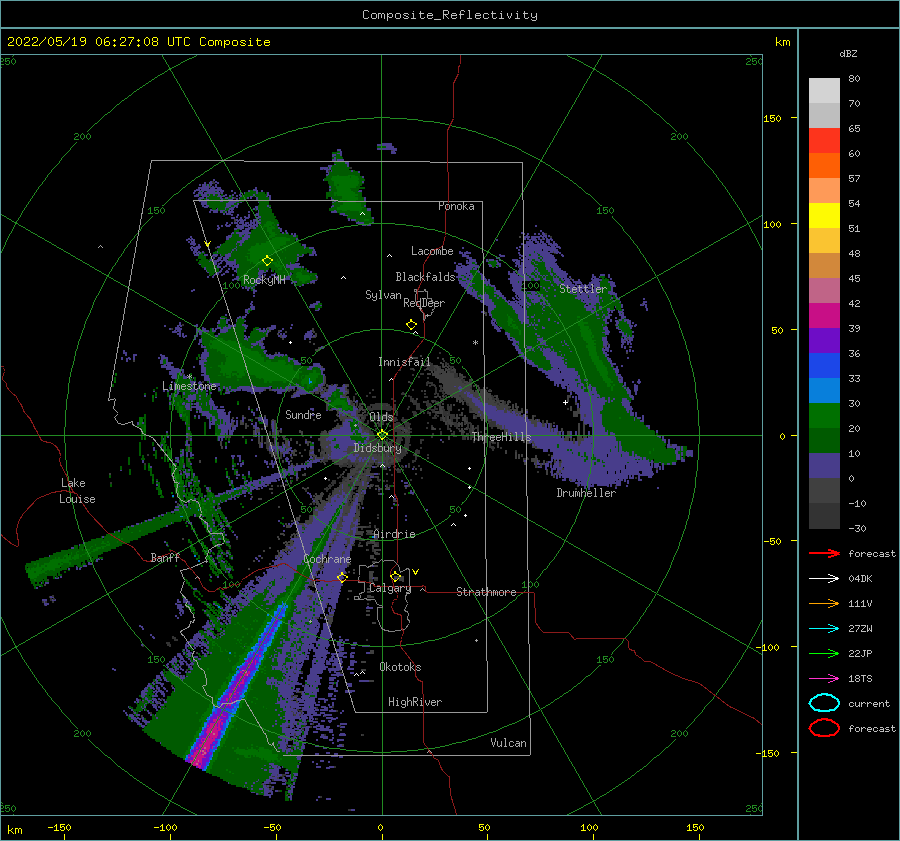Pick the slate blue 0-10 dBZ swatch
This screenshot has height=841, width=900.
[824, 466]
